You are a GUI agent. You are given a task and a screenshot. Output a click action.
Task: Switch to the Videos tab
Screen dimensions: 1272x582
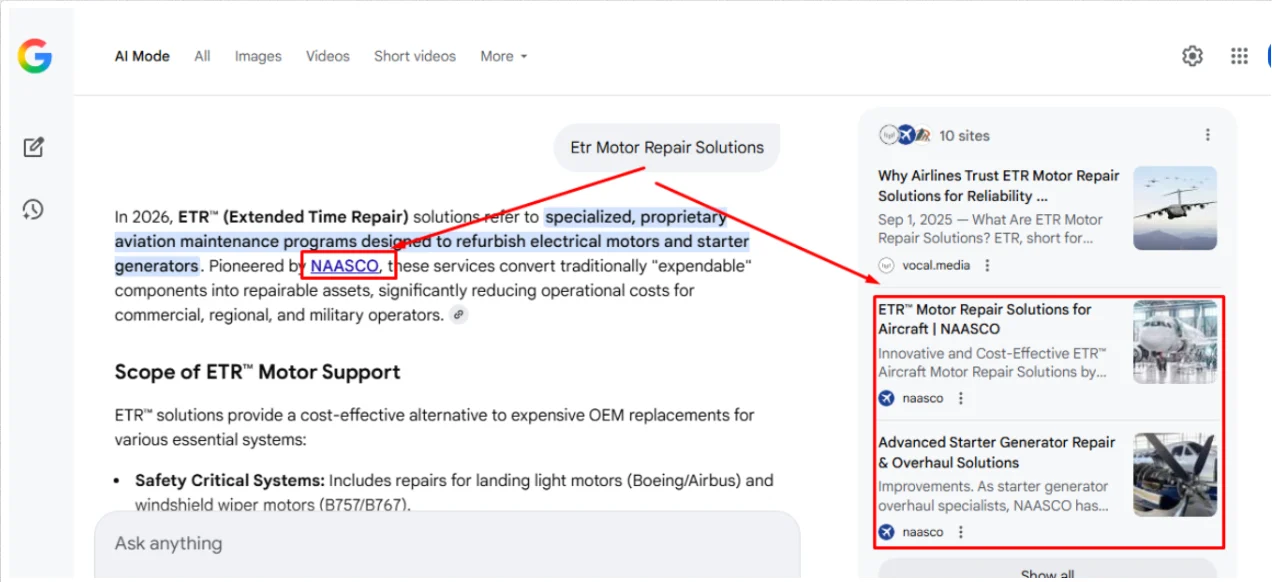pyautogui.click(x=328, y=56)
